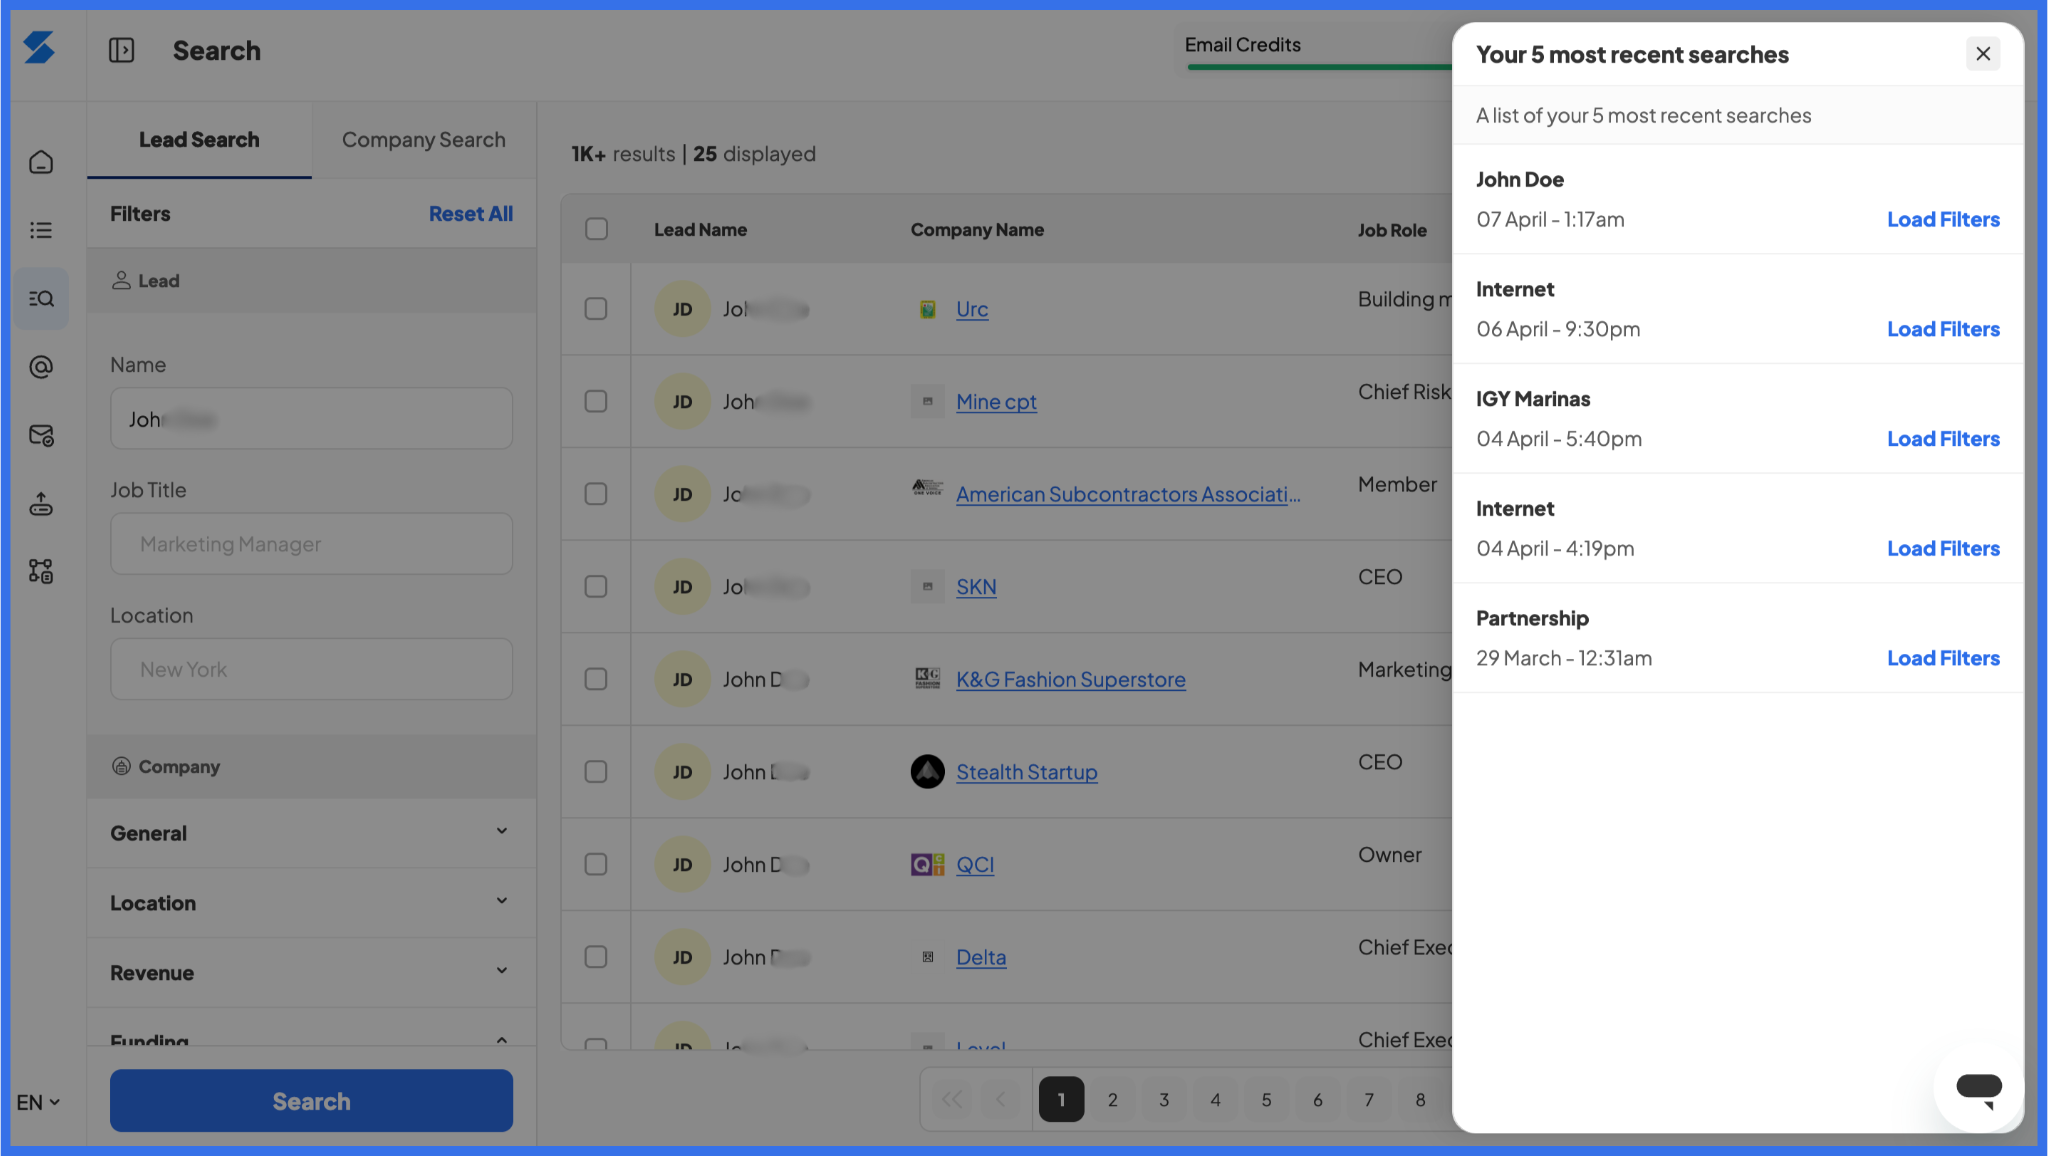Go to results page 5
2048x1156 pixels.
[1266, 1100]
